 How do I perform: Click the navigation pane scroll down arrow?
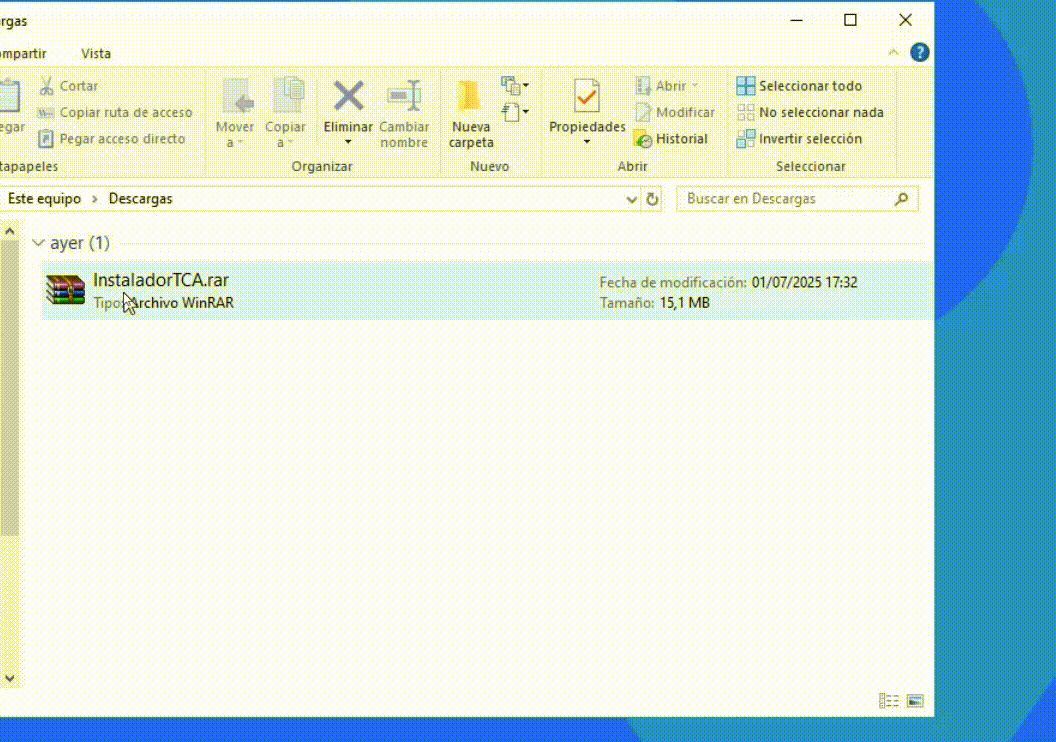(9, 678)
